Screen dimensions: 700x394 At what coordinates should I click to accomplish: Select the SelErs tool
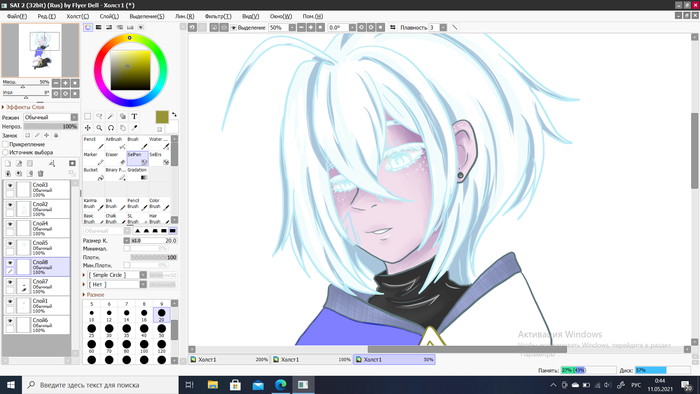click(159, 158)
